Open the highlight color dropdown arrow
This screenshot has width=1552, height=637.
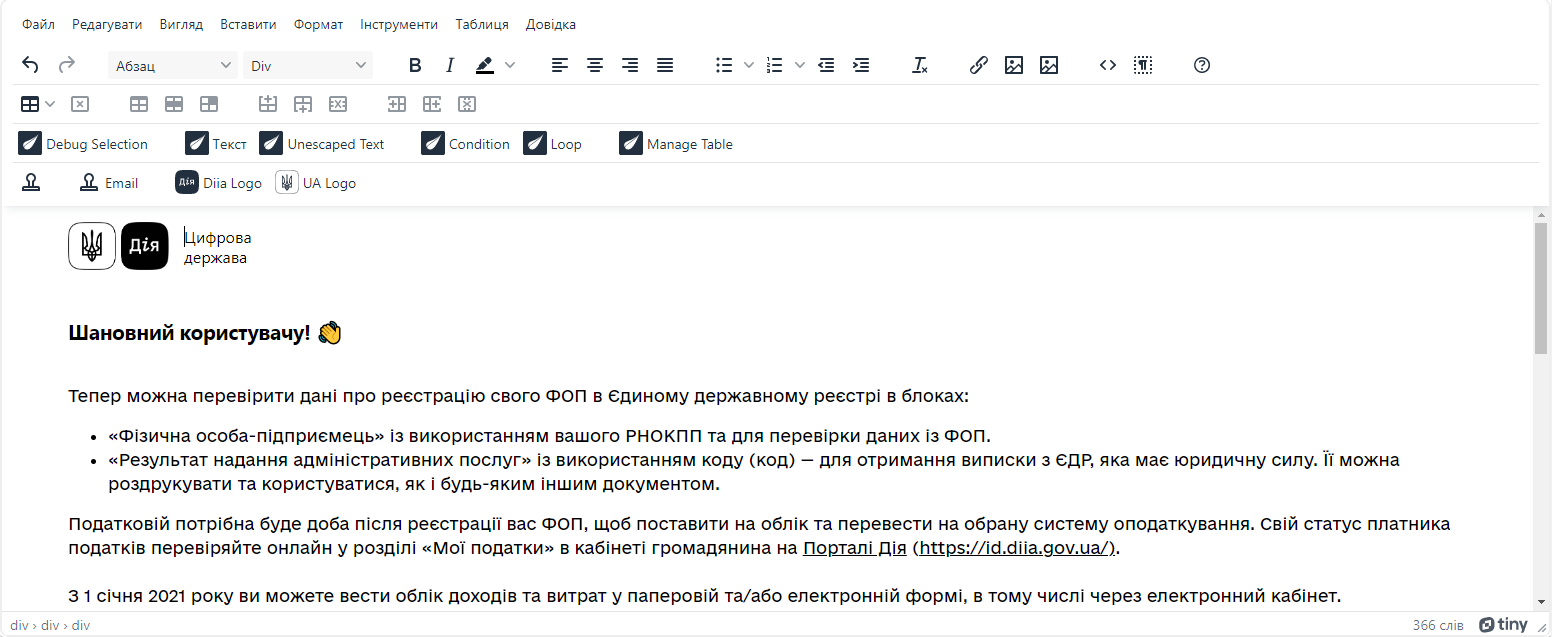(x=510, y=65)
